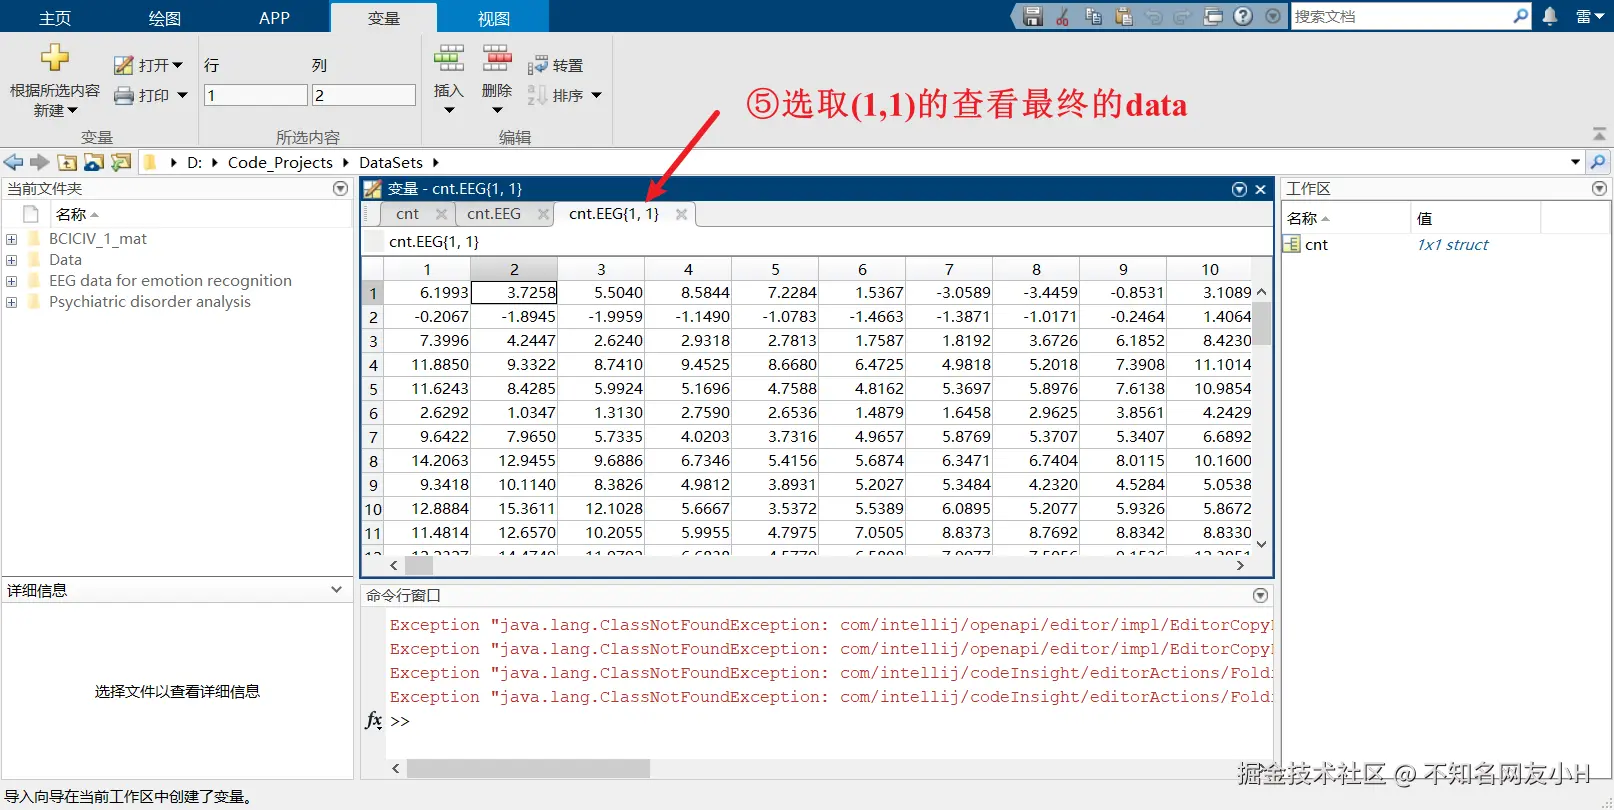Select the cnt.EEG variable tab
Screen dimensions: 1614x810
point(494,214)
